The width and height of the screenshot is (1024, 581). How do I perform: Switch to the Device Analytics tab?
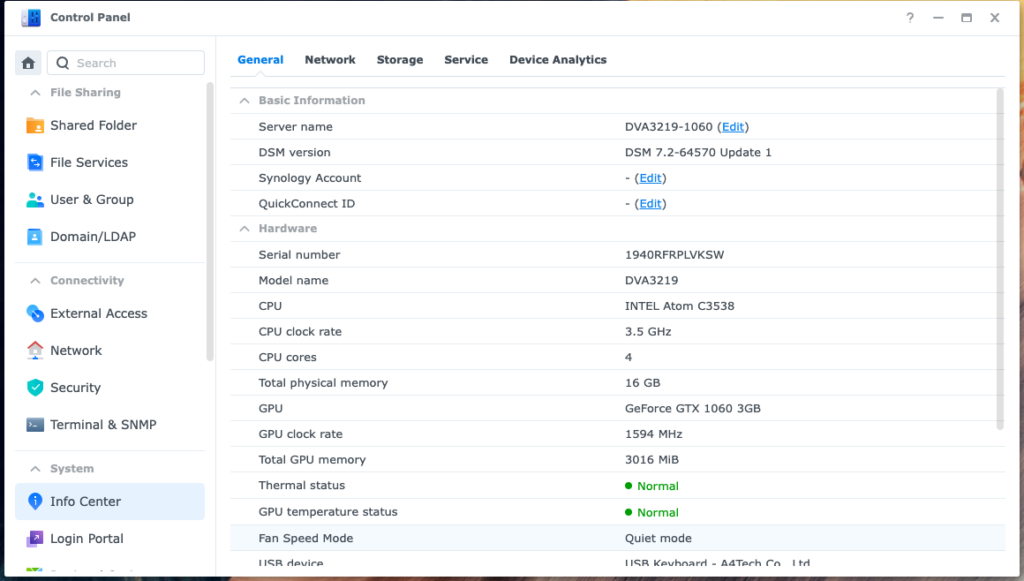coord(557,60)
